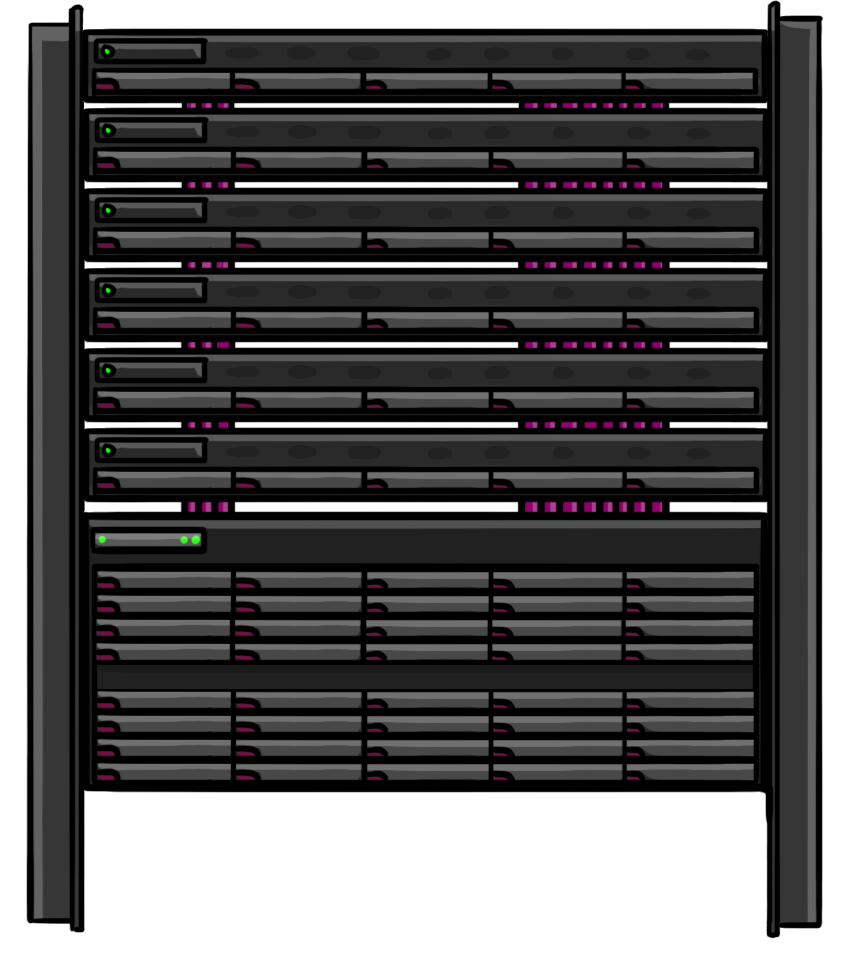Click the short purple vent strip above the storage unit

pos(207,507)
